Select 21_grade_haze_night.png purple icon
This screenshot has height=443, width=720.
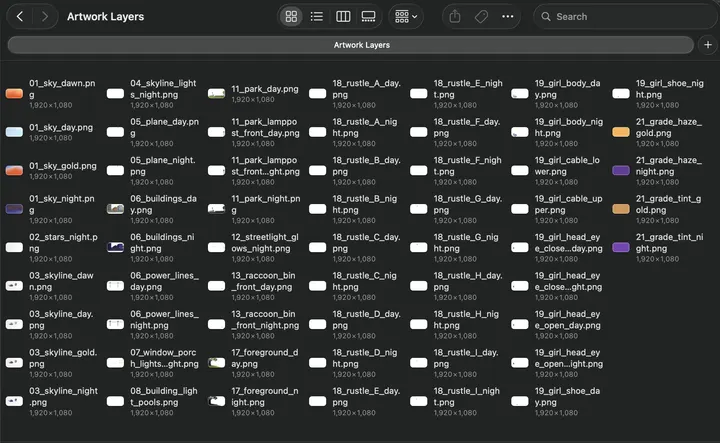621,170
